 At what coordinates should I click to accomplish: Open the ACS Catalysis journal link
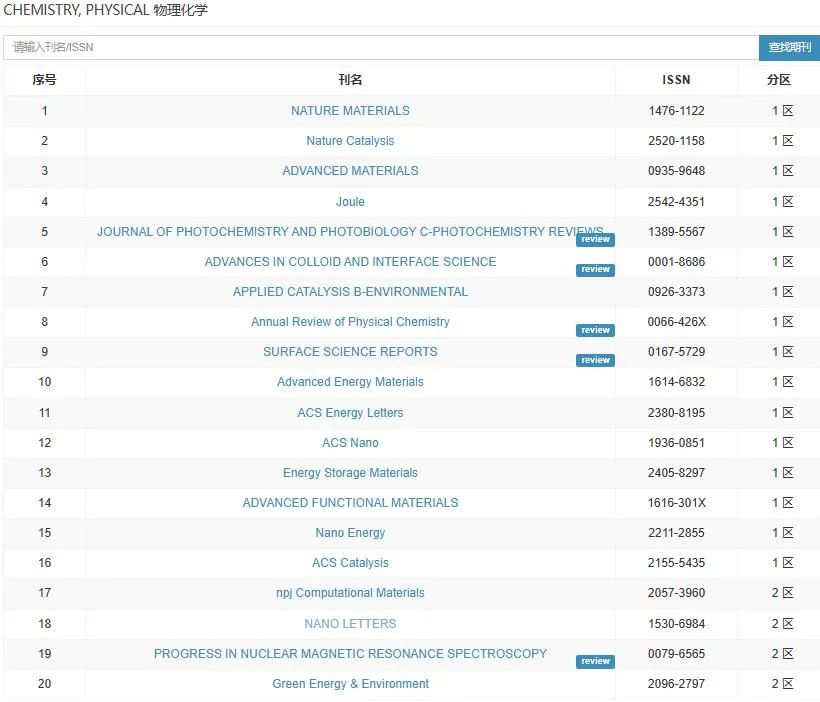350,563
